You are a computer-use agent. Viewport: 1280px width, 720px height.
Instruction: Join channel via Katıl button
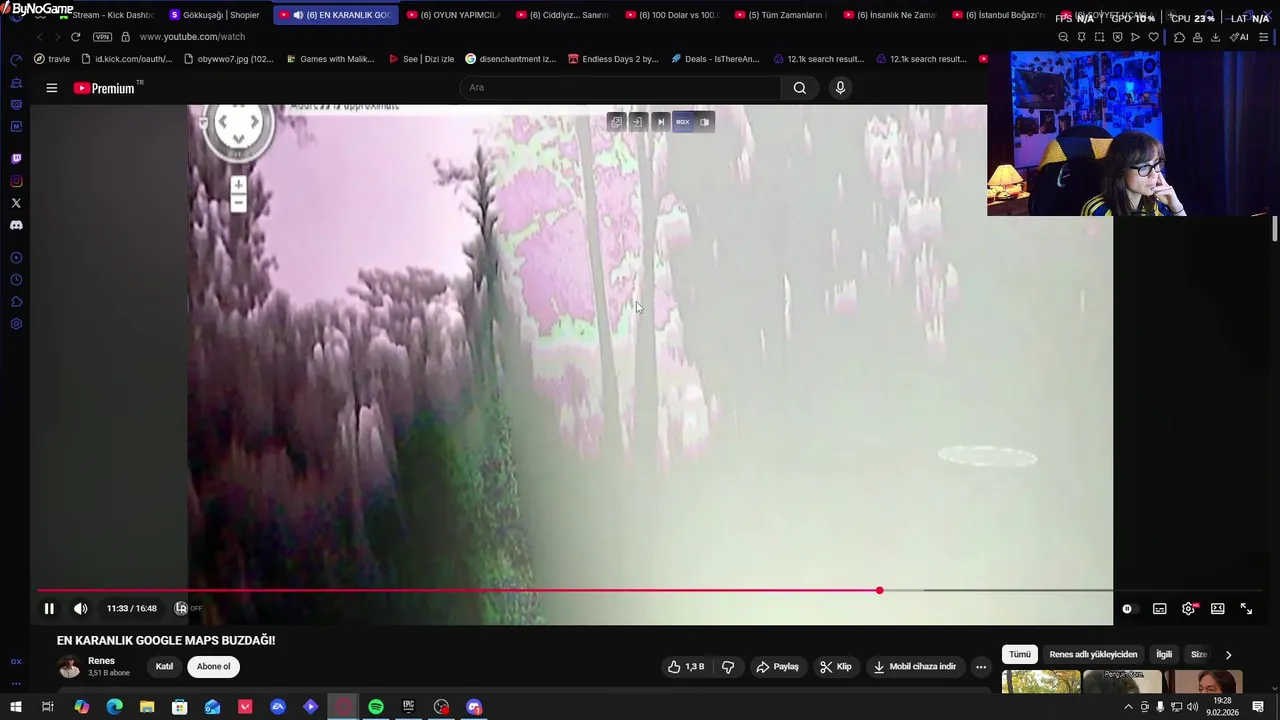point(164,667)
